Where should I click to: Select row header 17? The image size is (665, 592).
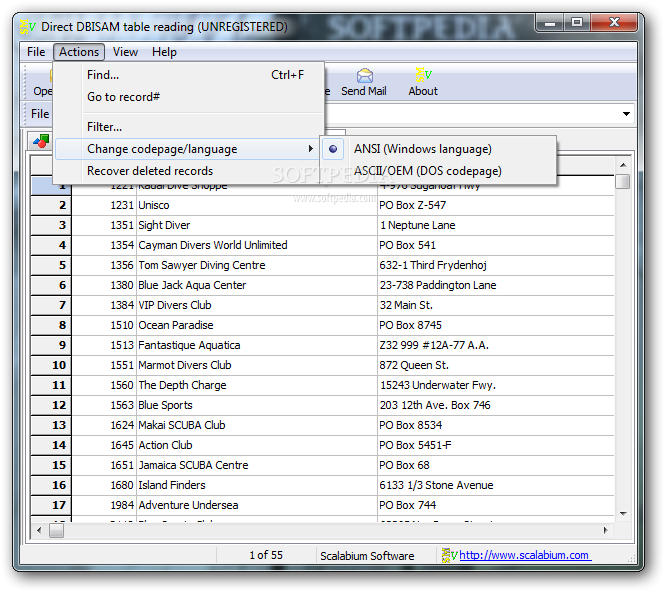point(52,505)
